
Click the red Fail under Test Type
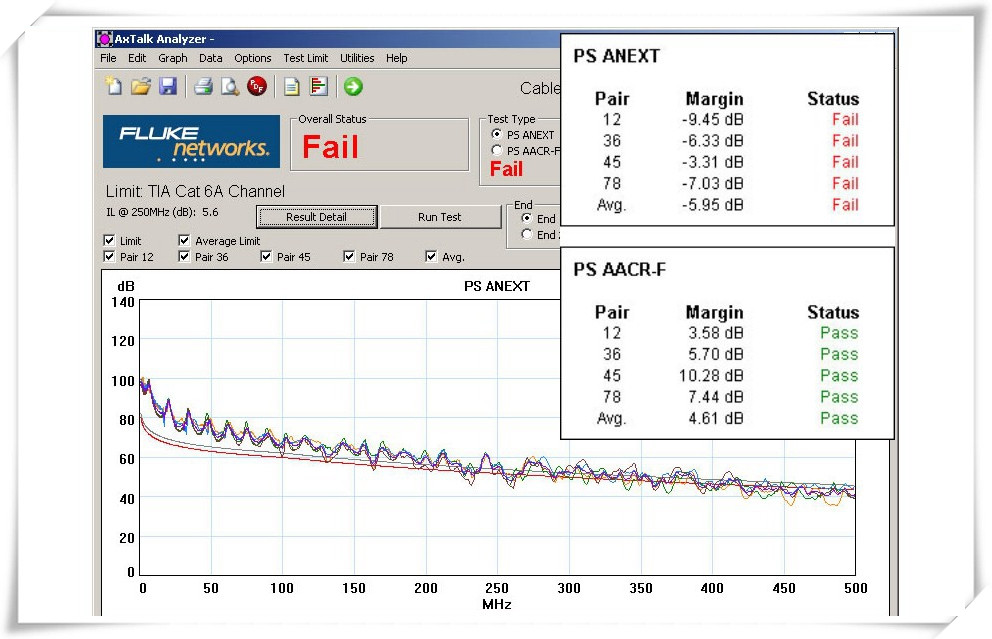point(506,170)
